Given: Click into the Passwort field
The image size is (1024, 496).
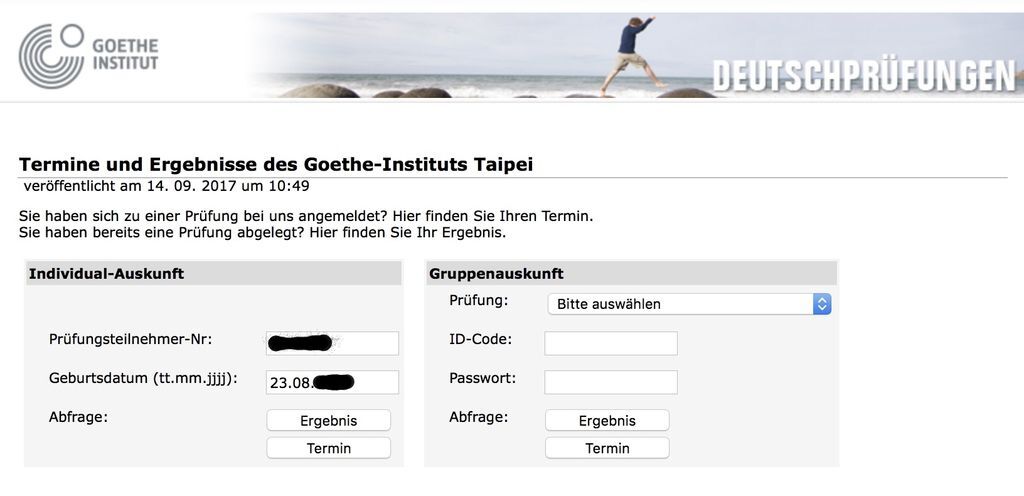Looking at the screenshot, I should pyautogui.click(x=611, y=382).
